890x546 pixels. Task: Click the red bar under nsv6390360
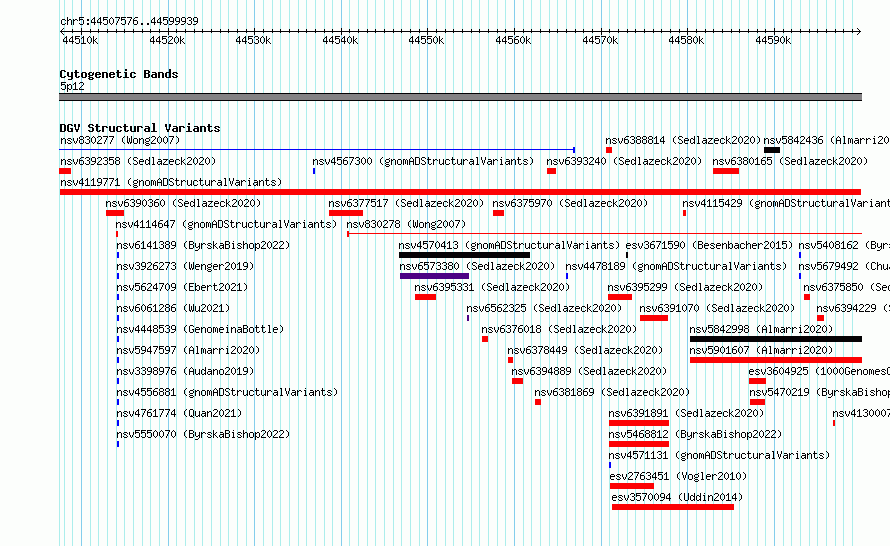tap(115, 213)
